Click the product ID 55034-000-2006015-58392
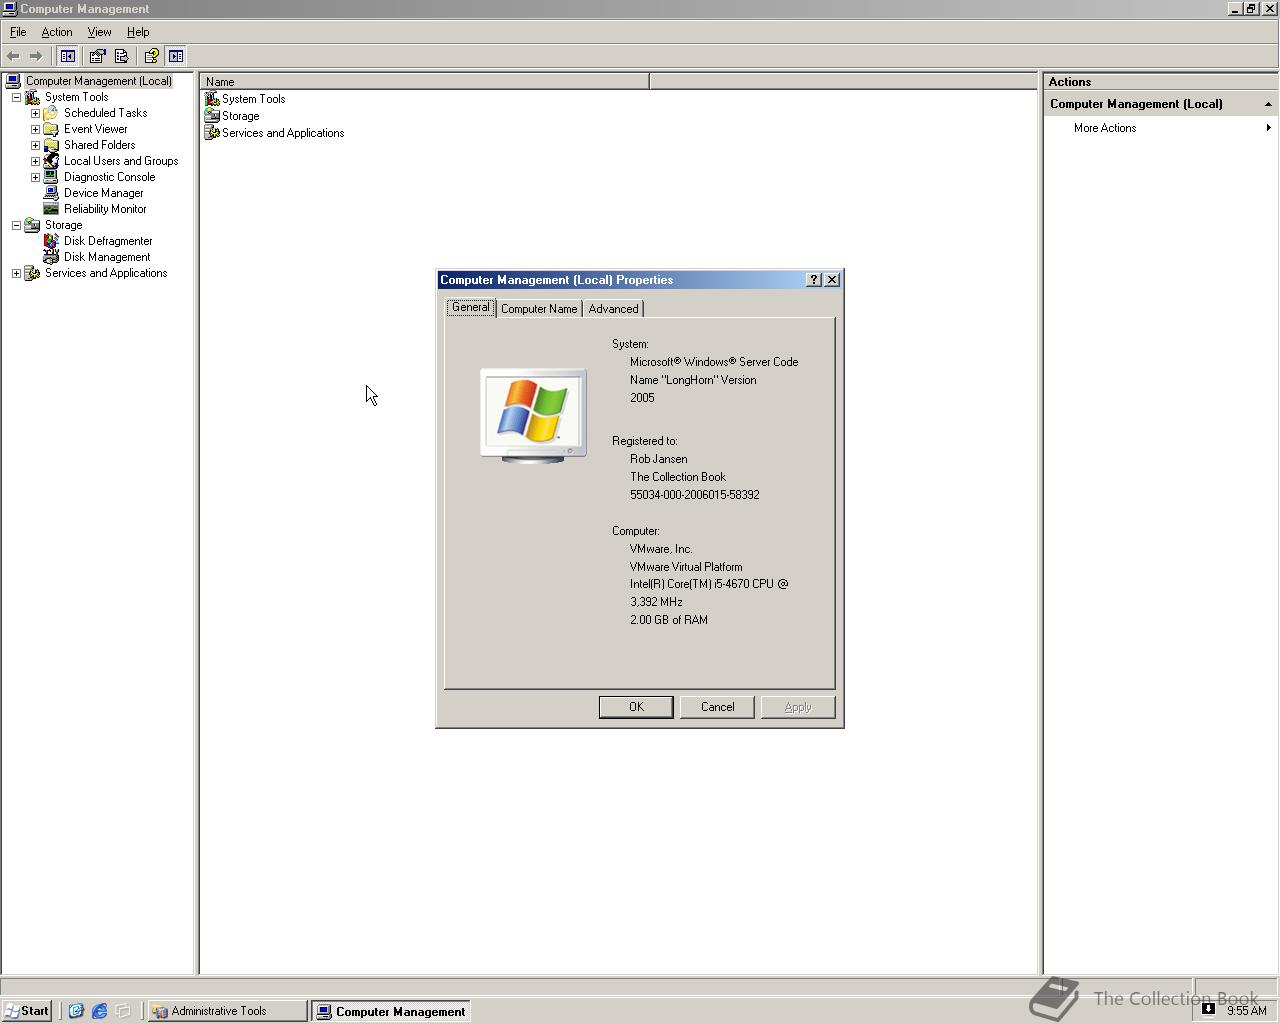This screenshot has width=1280, height=1024. point(694,495)
